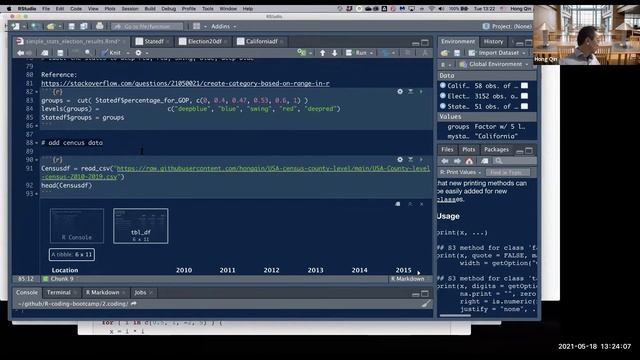Open the Knit options dropdown arrow
Image resolution: width=640 pixels, height=360 pixels.
click(128, 53)
